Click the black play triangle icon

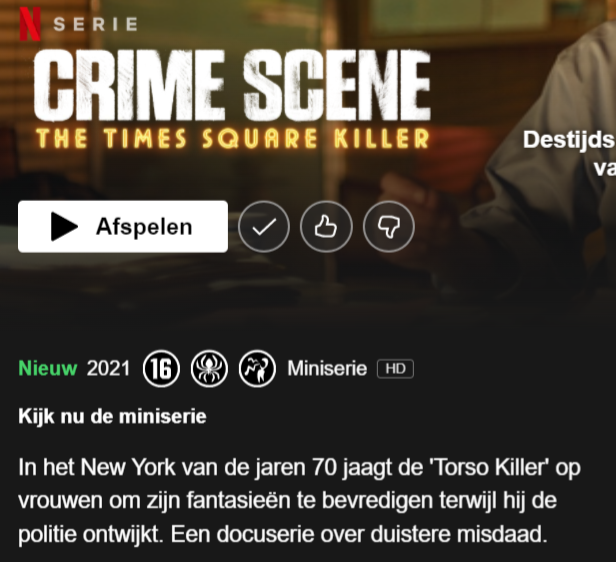(x=64, y=227)
